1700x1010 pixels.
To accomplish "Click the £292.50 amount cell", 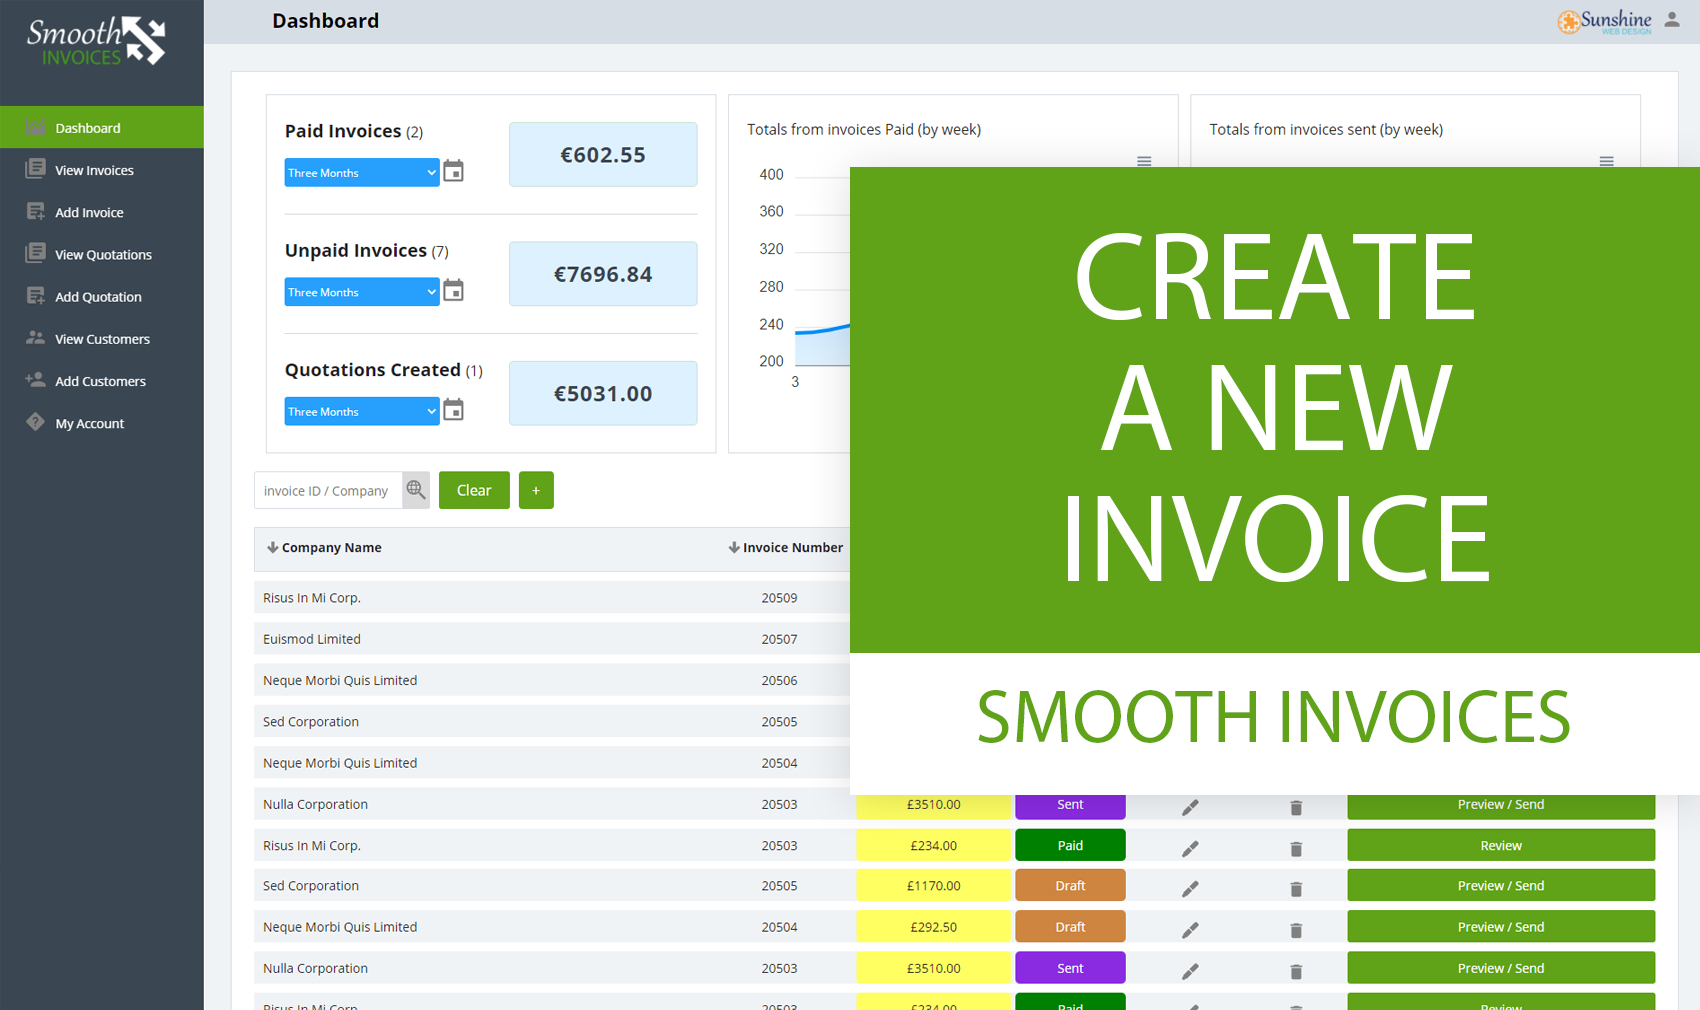I will tap(933, 927).
